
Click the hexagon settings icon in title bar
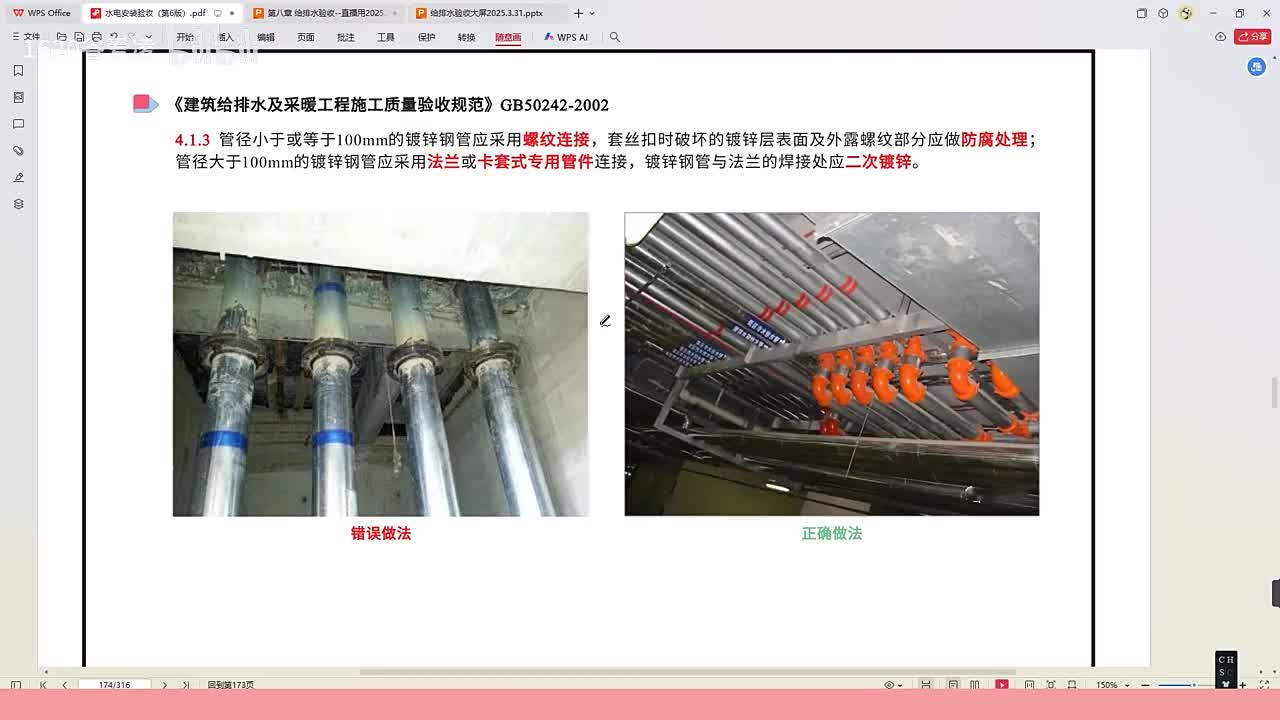point(1163,13)
